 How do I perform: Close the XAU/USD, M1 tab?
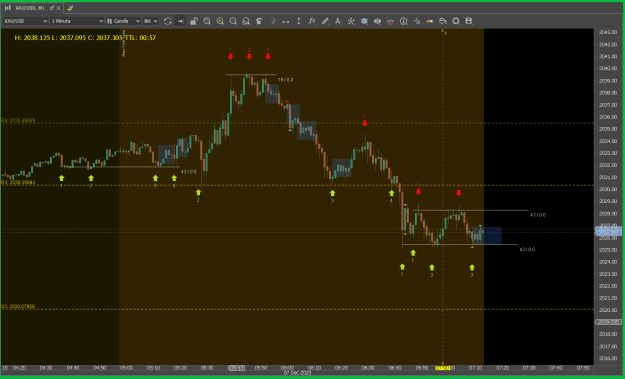(58, 8)
